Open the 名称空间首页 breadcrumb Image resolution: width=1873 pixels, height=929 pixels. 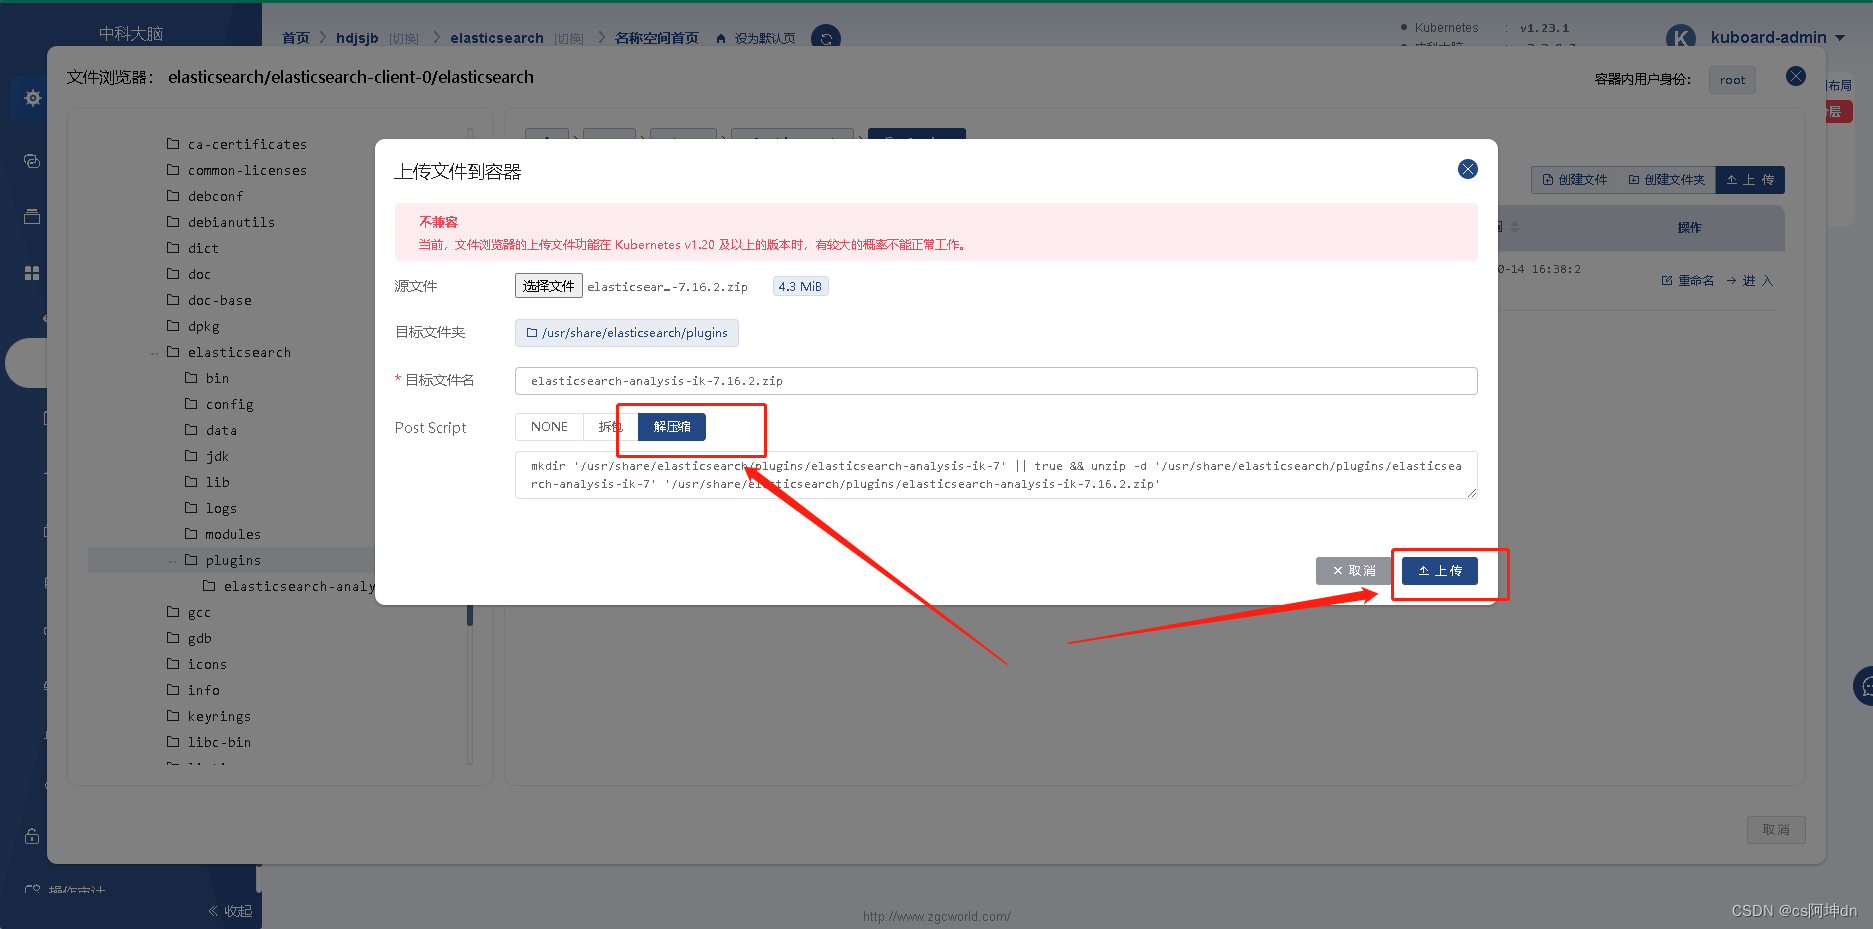[656, 38]
